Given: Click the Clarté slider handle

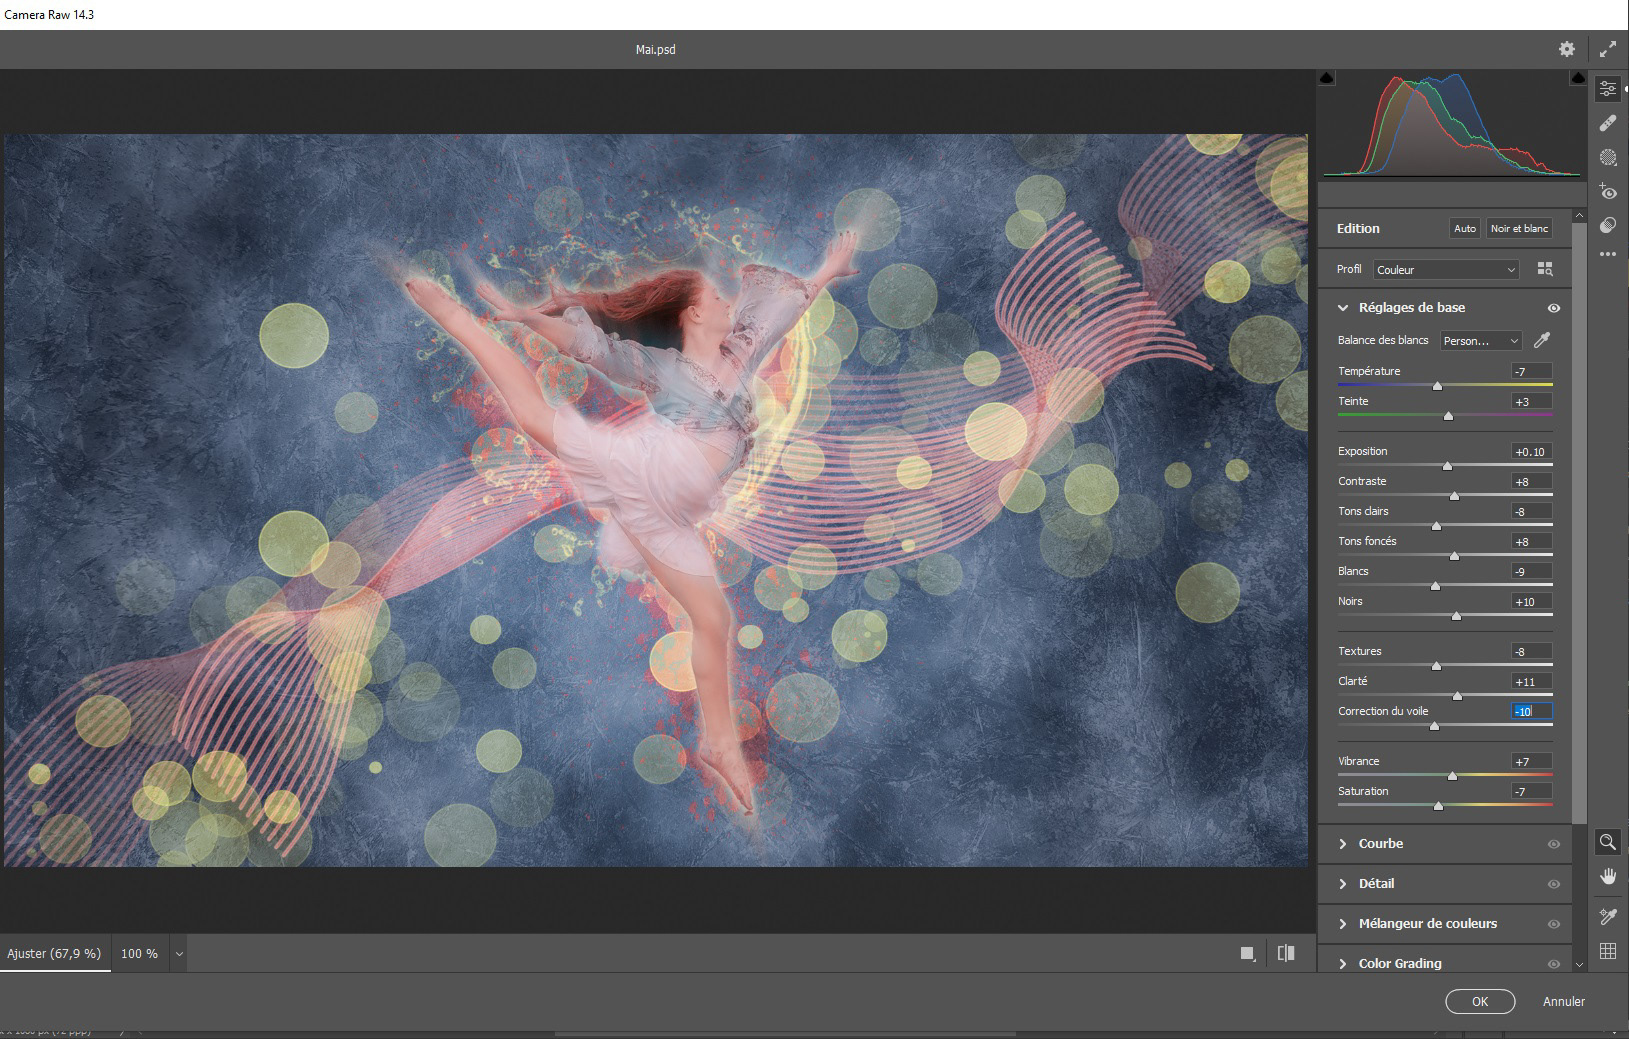Looking at the screenshot, I should pos(1457,696).
